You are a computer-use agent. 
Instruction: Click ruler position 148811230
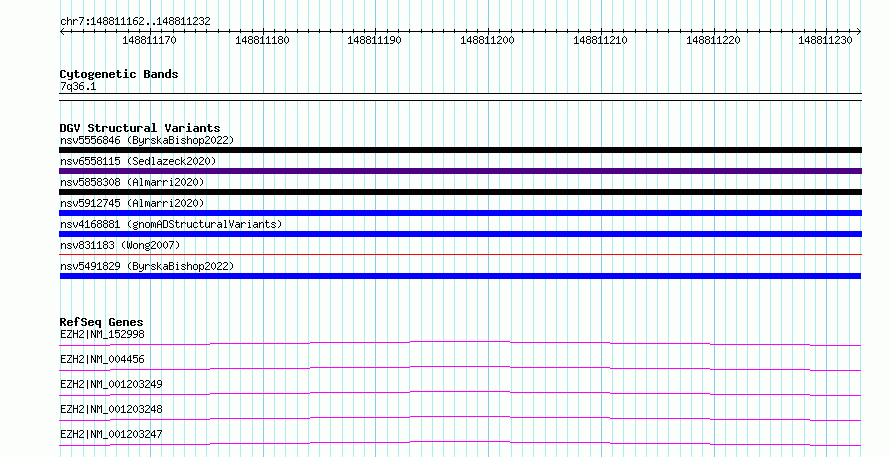[825, 40]
